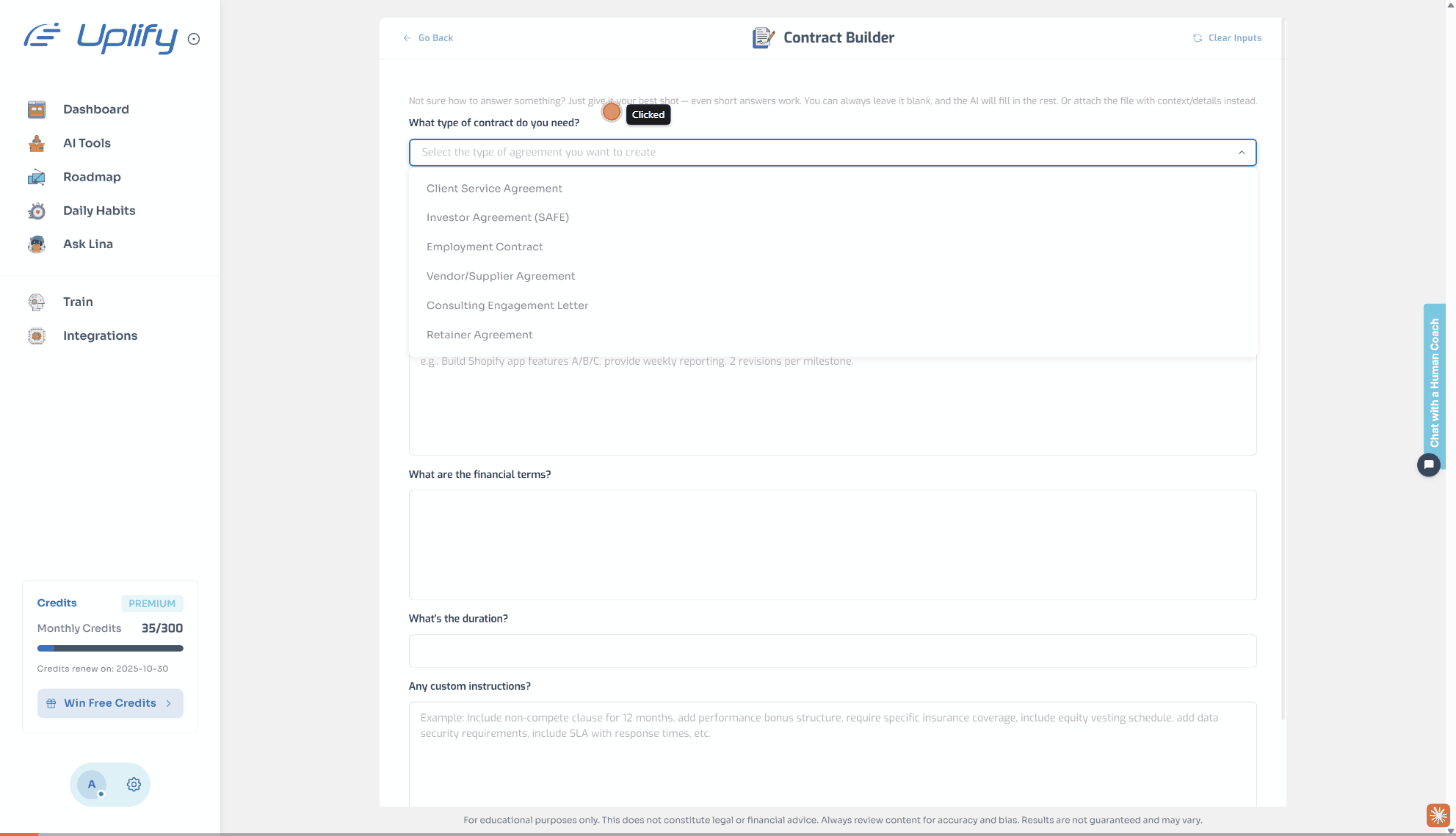
Task: Click the duration input field
Action: pyautogui.click(x=832, y=651)
